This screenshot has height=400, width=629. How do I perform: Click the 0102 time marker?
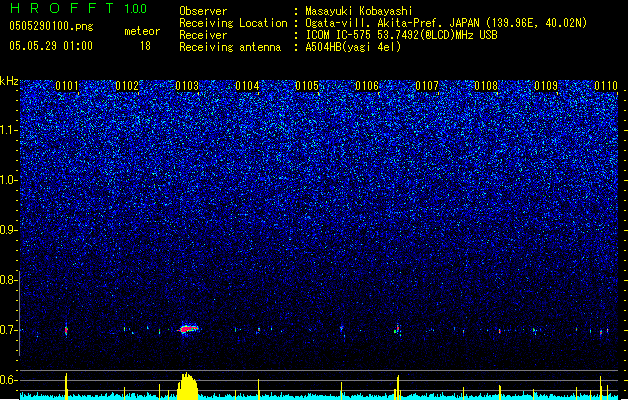pyautogui.click(x=127, y=86)
